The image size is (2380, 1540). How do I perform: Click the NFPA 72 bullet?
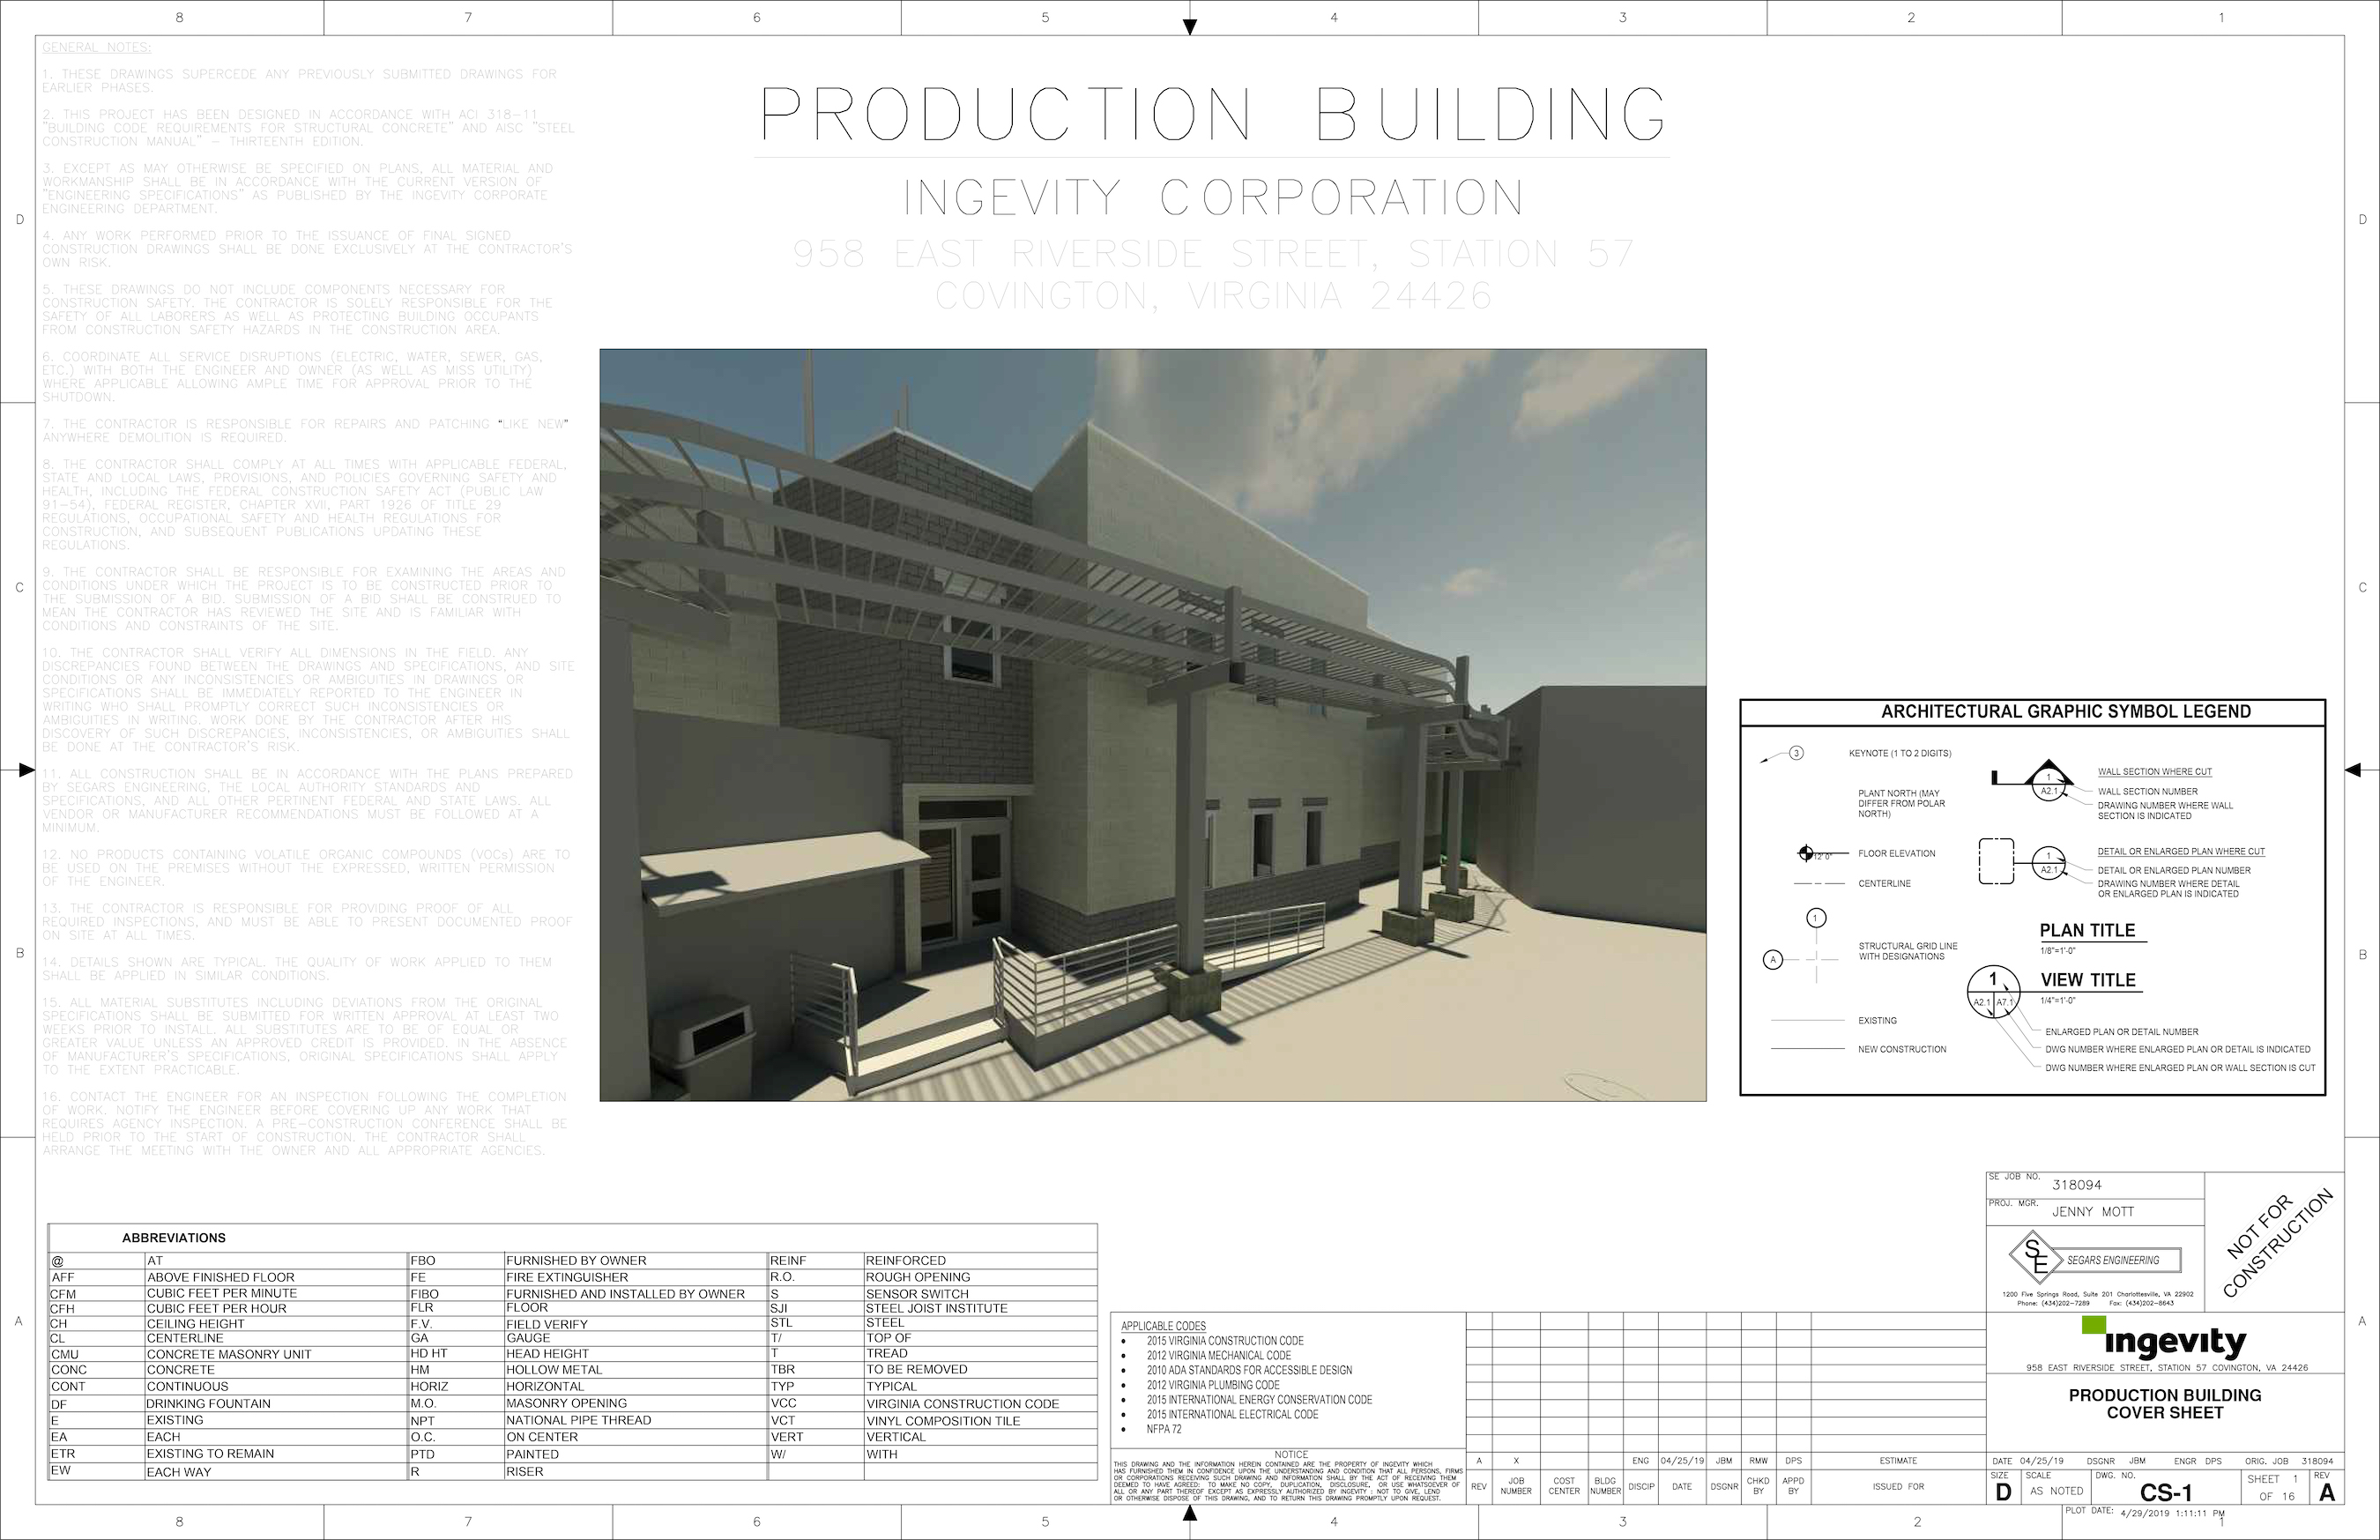tap(1164, 1429)
